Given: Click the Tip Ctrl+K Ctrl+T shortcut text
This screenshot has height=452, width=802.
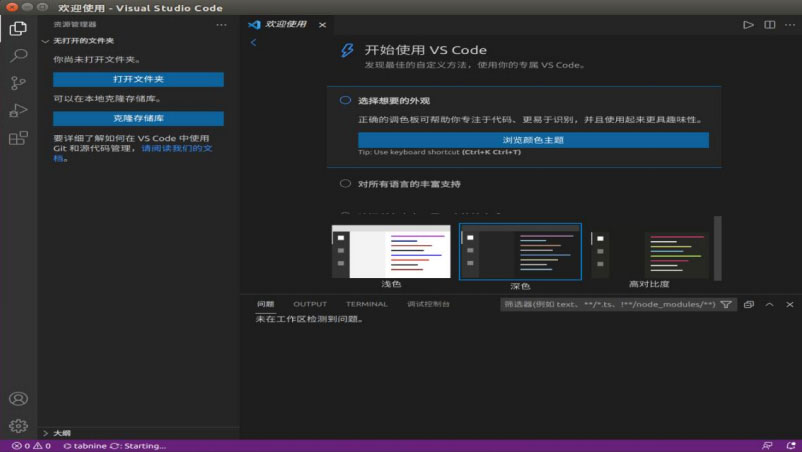Looking at the screenshot, I should (x=439, y=152).
